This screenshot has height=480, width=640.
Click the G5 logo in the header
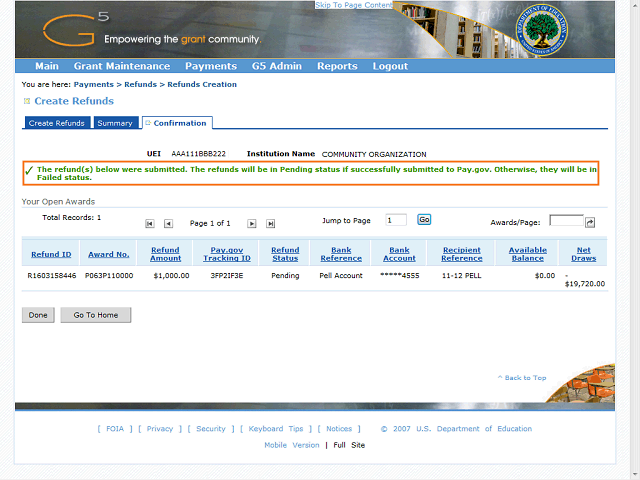coord(76,29)
